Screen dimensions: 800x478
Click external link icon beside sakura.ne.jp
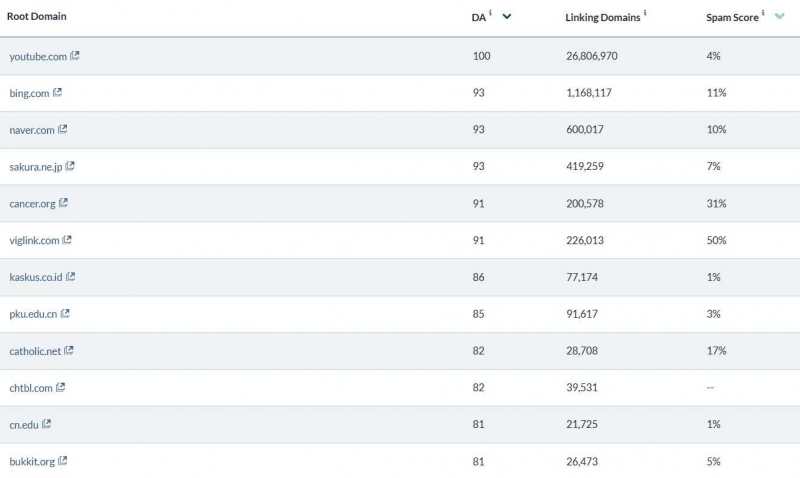70,166
